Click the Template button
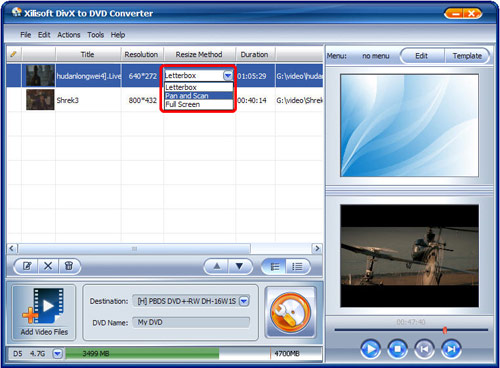500x368 pixels. (467, 56)
